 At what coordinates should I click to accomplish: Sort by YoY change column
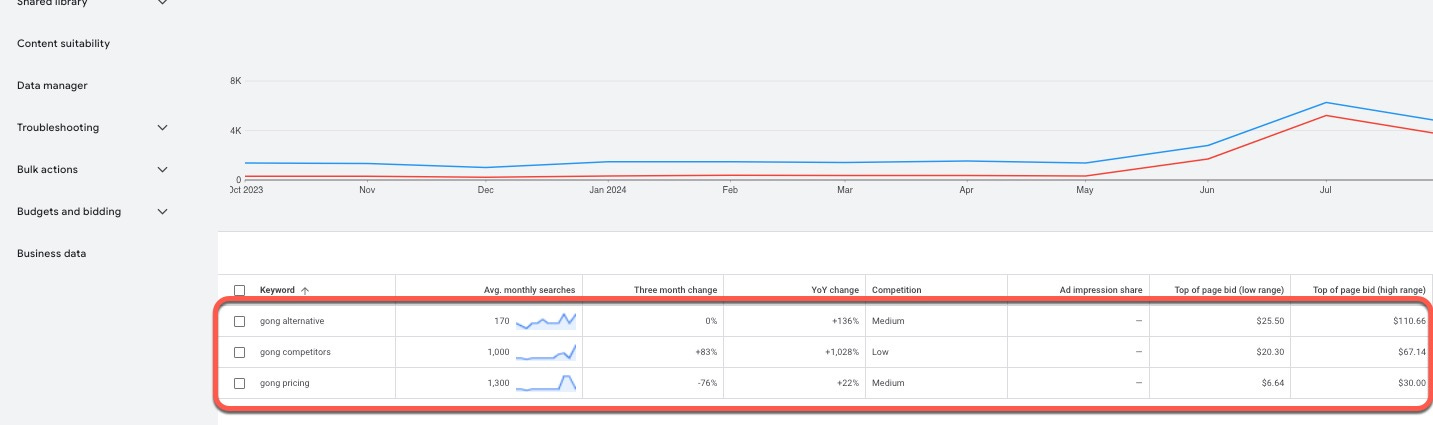pyautogui.click(x=835, y=290)
